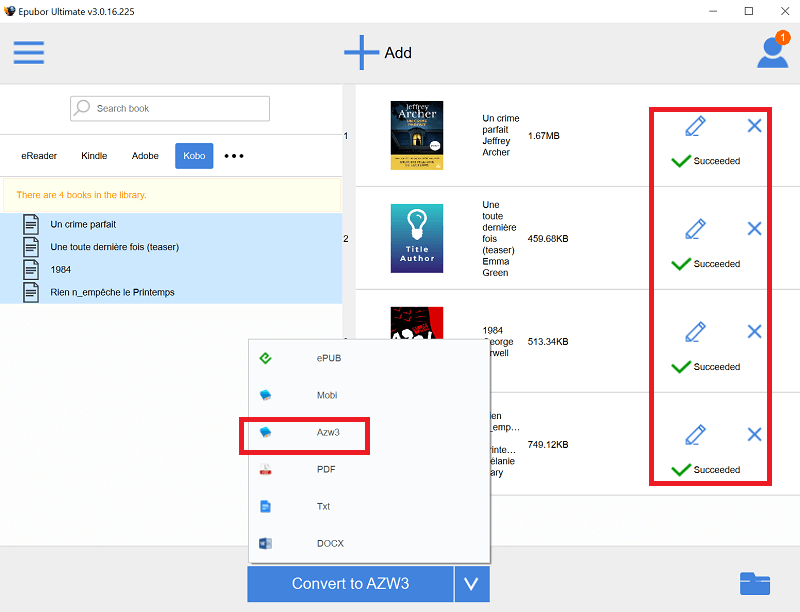Edit metadata for the 749.12KB book

pos(695,435)
